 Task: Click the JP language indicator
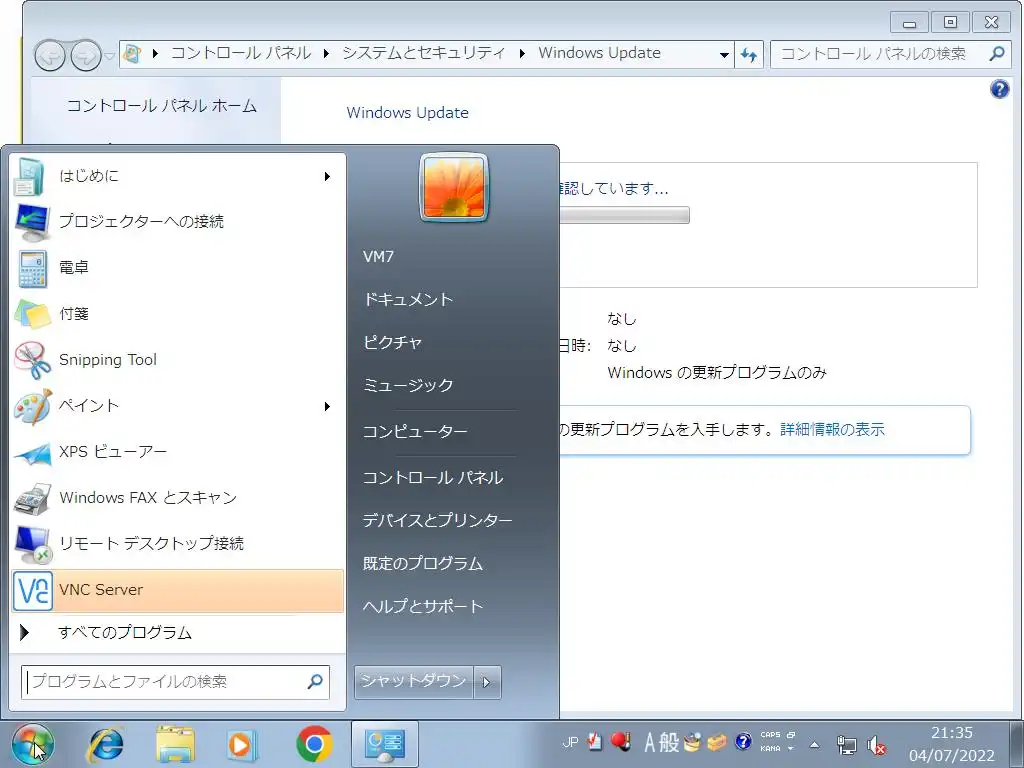point(570,743)
